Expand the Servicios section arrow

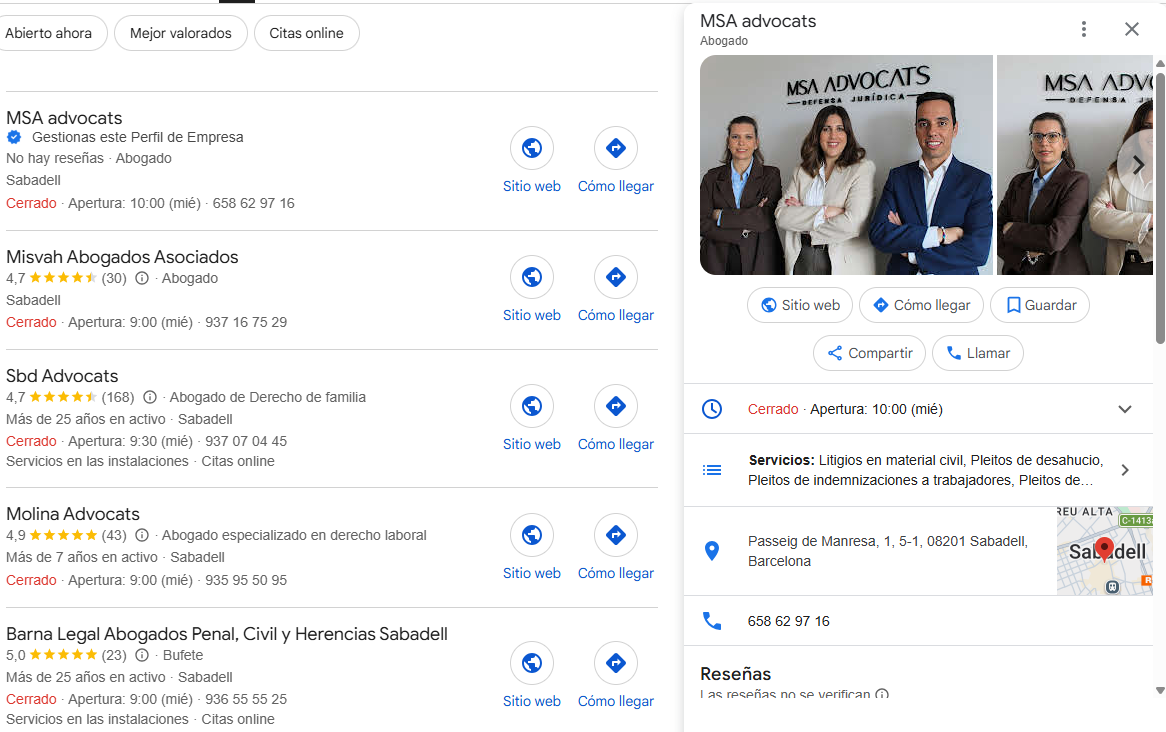click(x=1124, y=470)
